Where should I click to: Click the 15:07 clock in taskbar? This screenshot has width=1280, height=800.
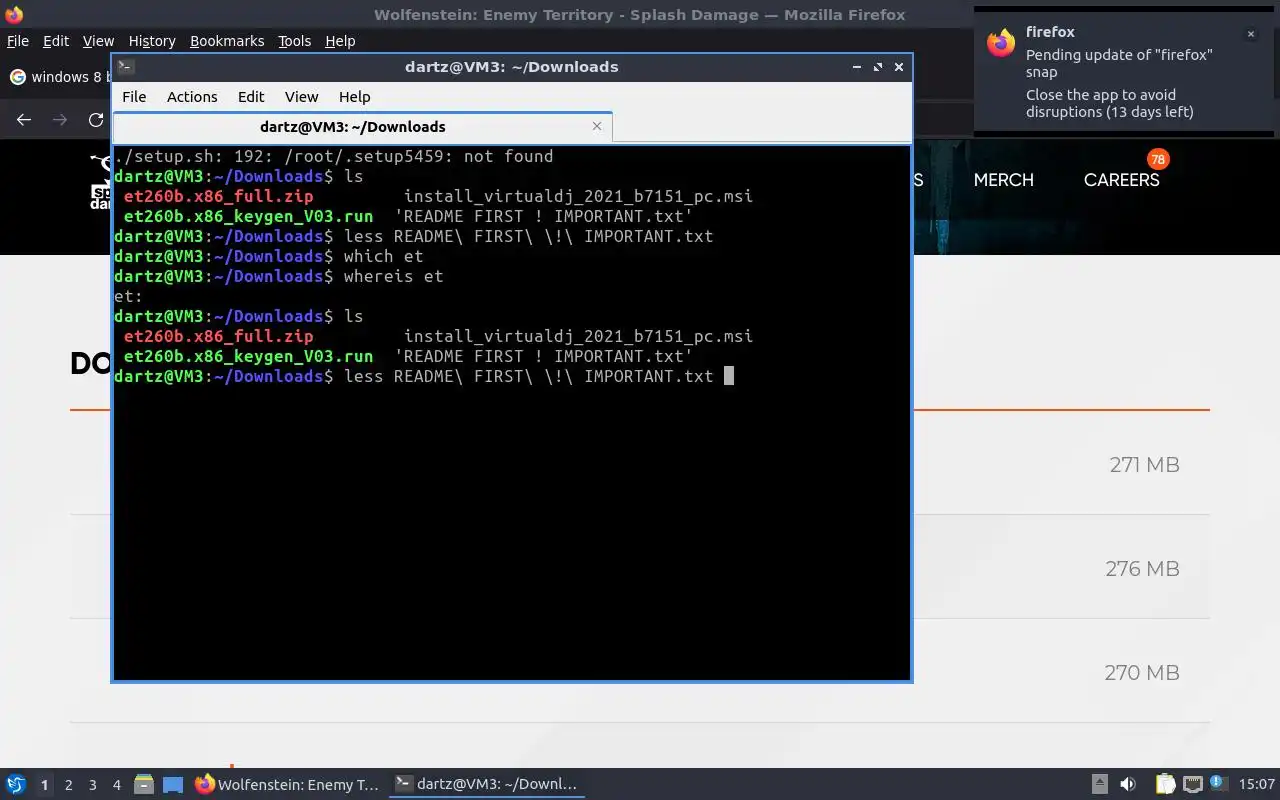pyautogui.click(x=1256, y=785)
